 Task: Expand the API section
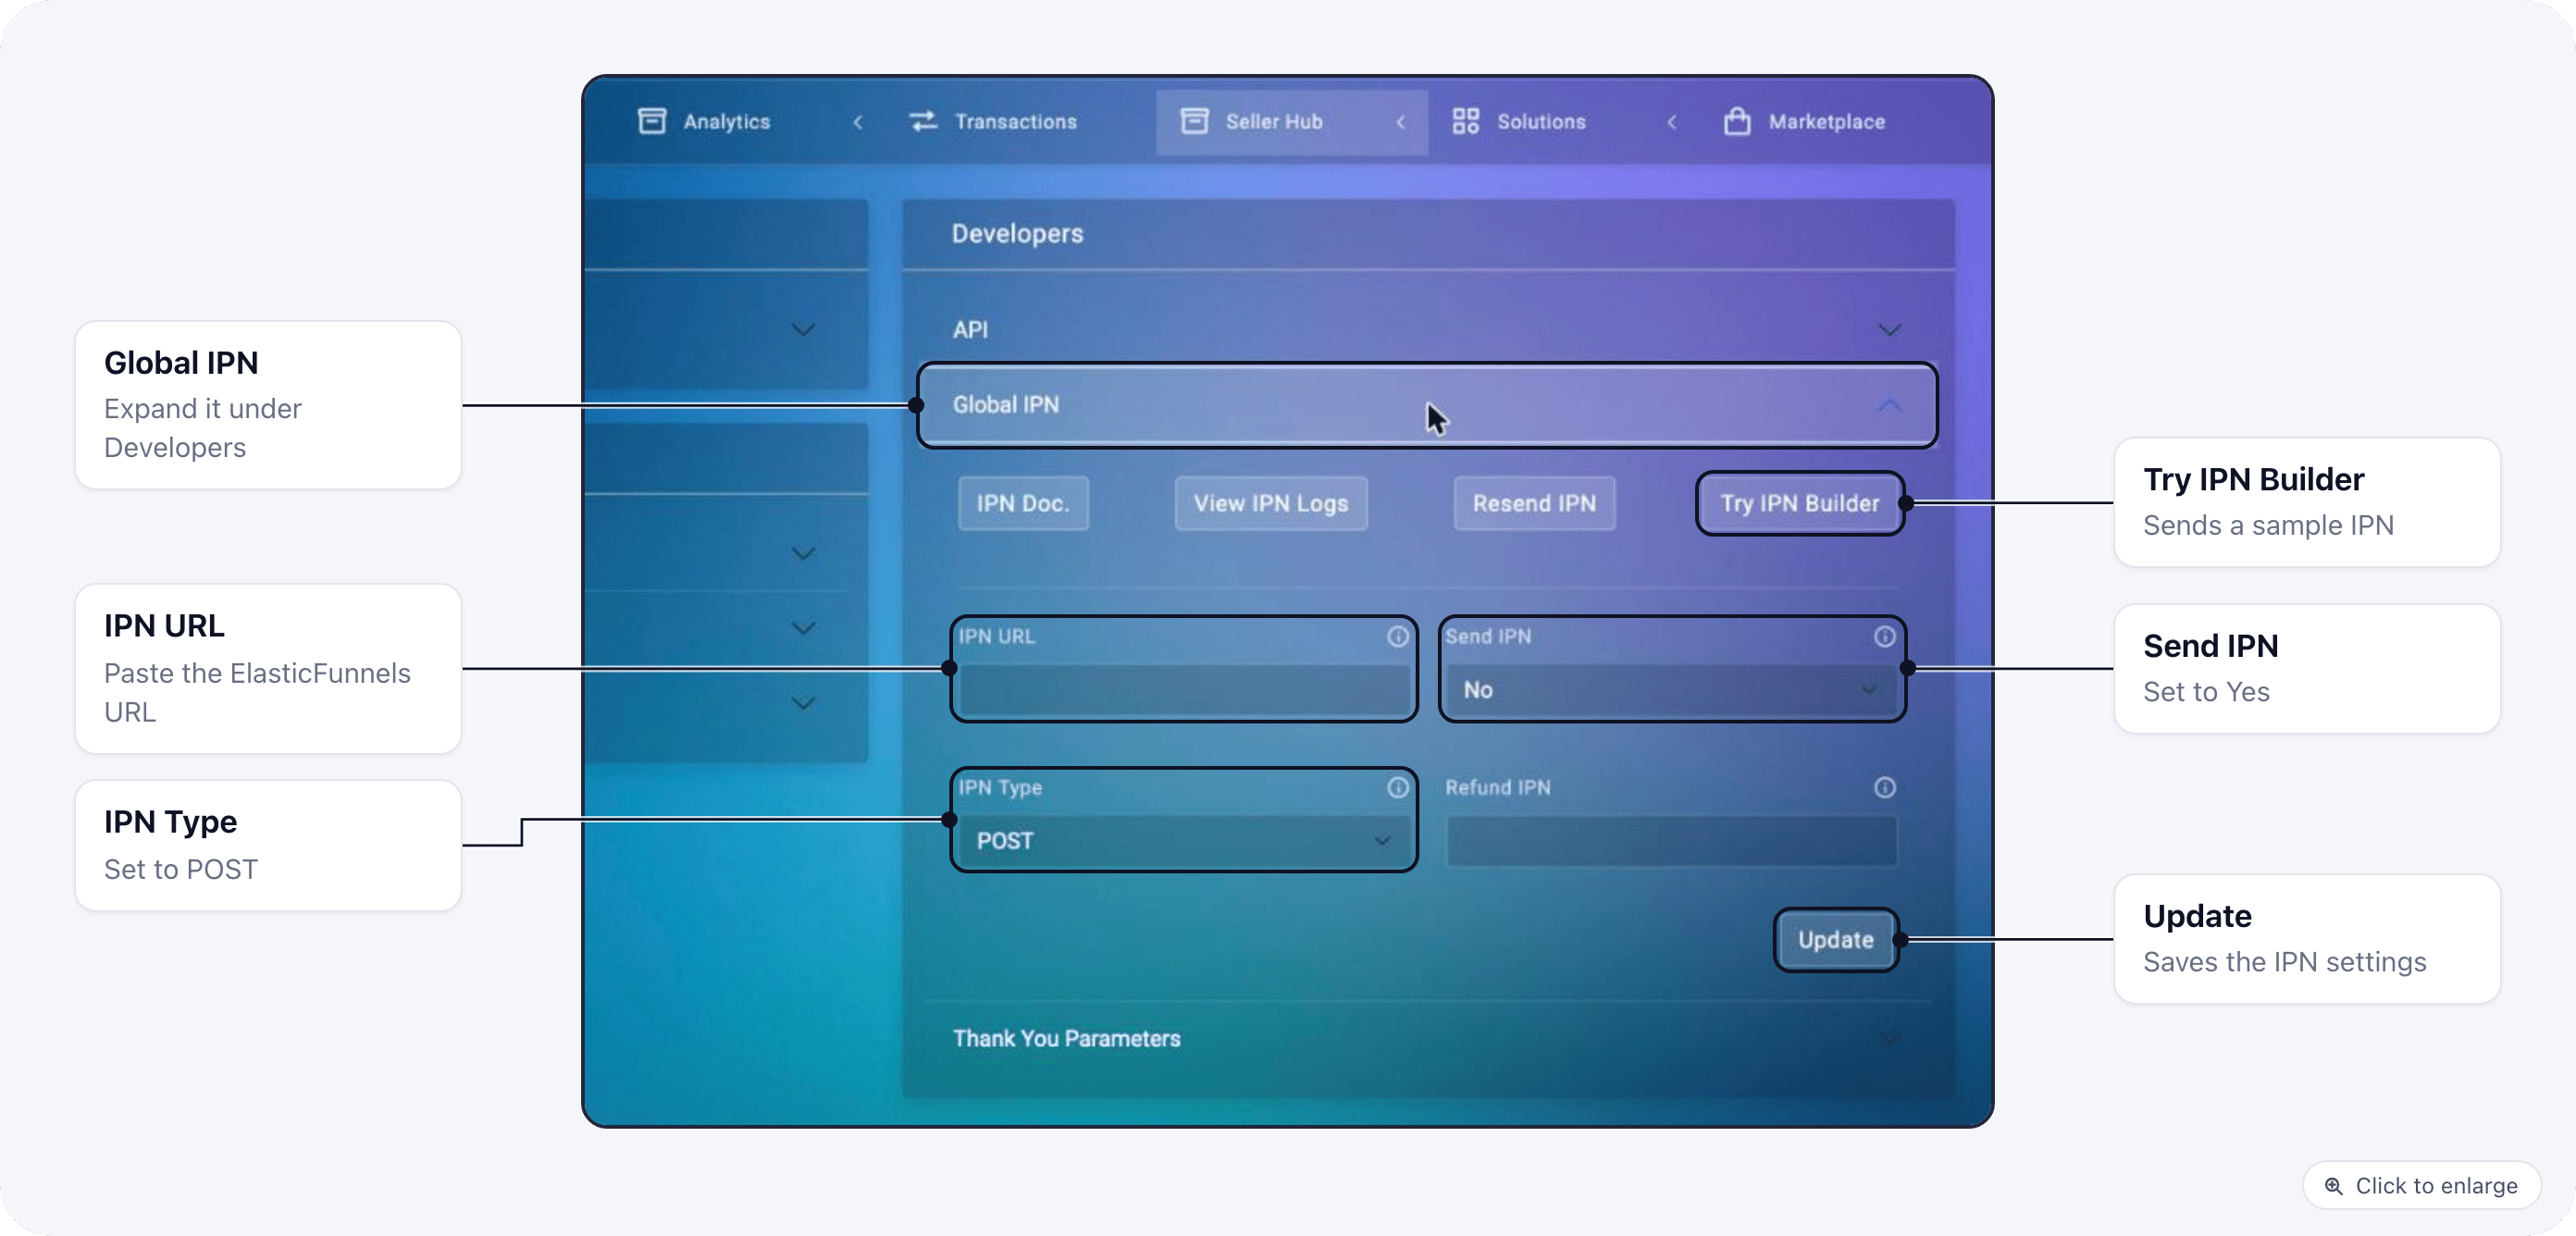pyautogui.click(x=1427, y=329)
